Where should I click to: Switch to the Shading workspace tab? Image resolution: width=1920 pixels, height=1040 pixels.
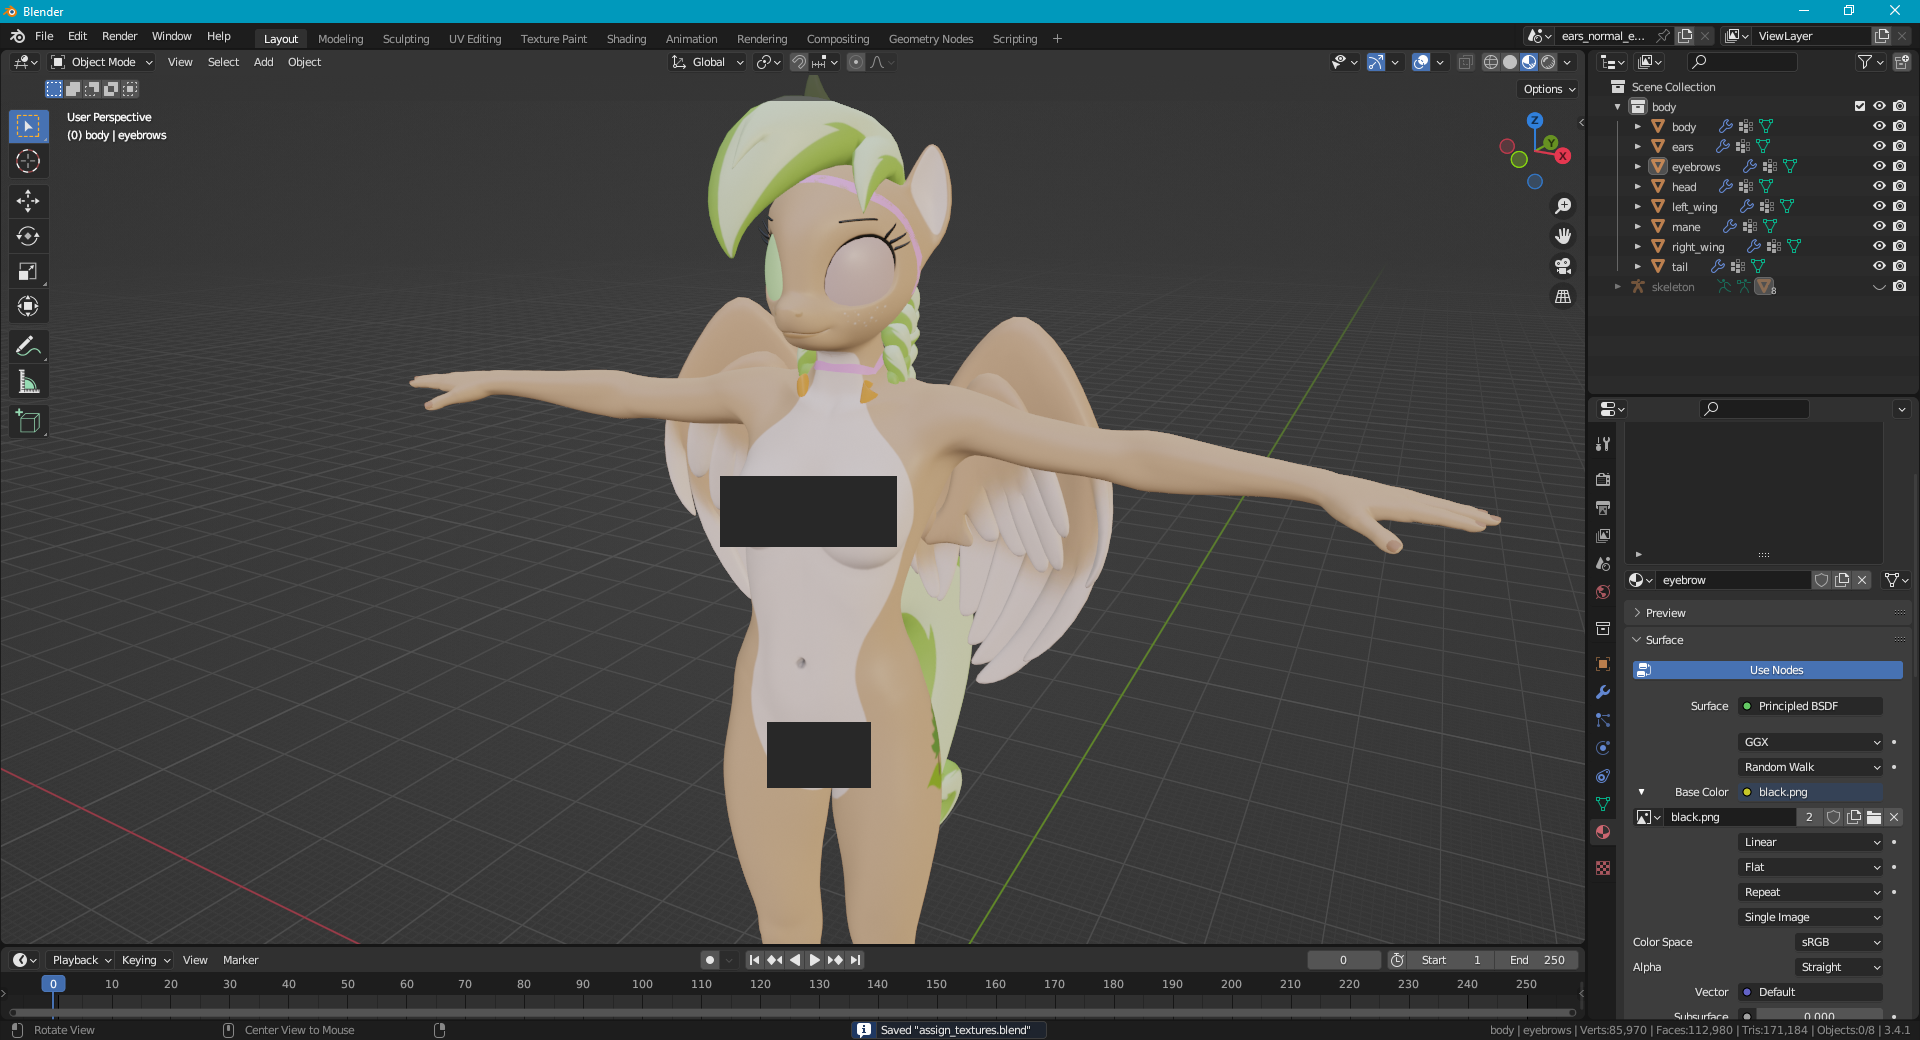pyautogui.click(x=626, y=39)
